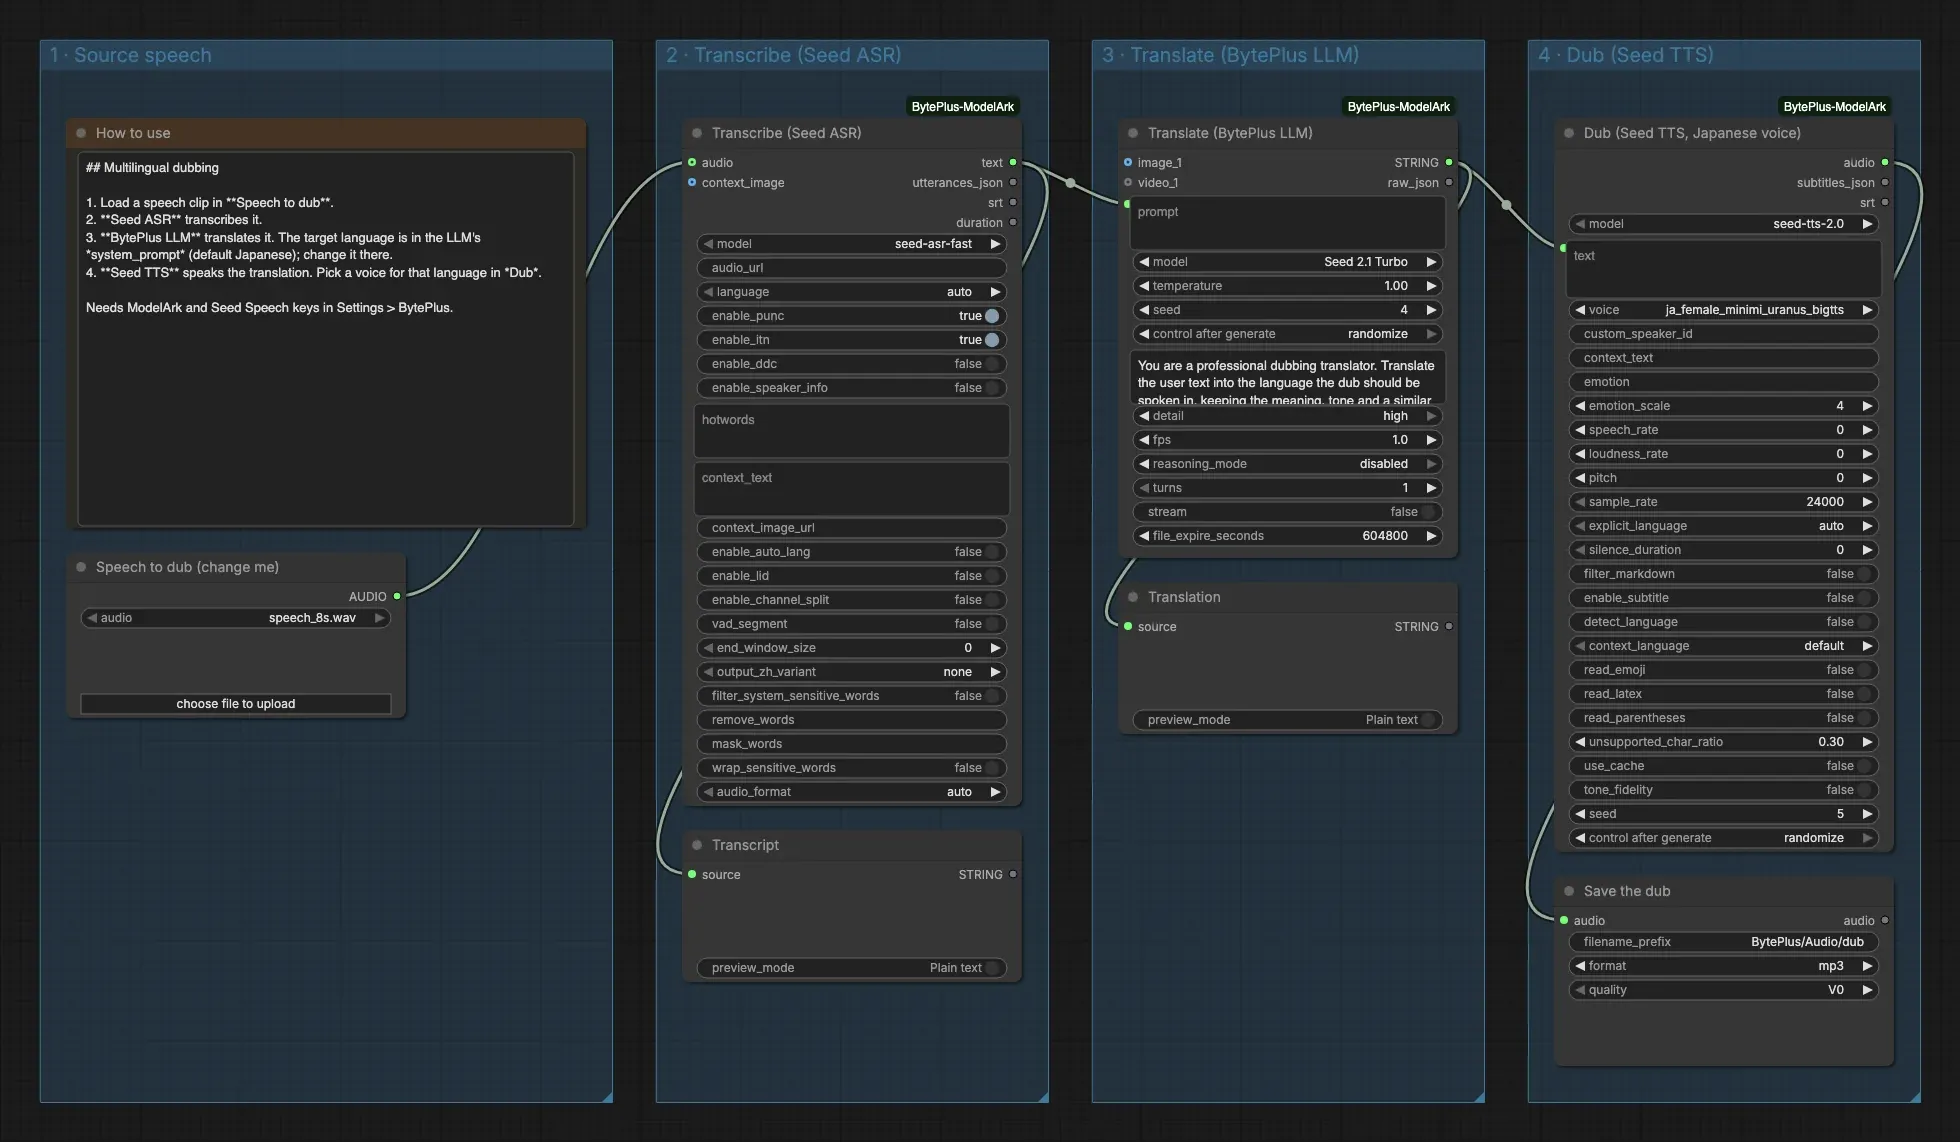This screenshot has height=1142, width=1960.
Task: Click left arrow on temperature widget
Action: click(x=1144, y=286)
